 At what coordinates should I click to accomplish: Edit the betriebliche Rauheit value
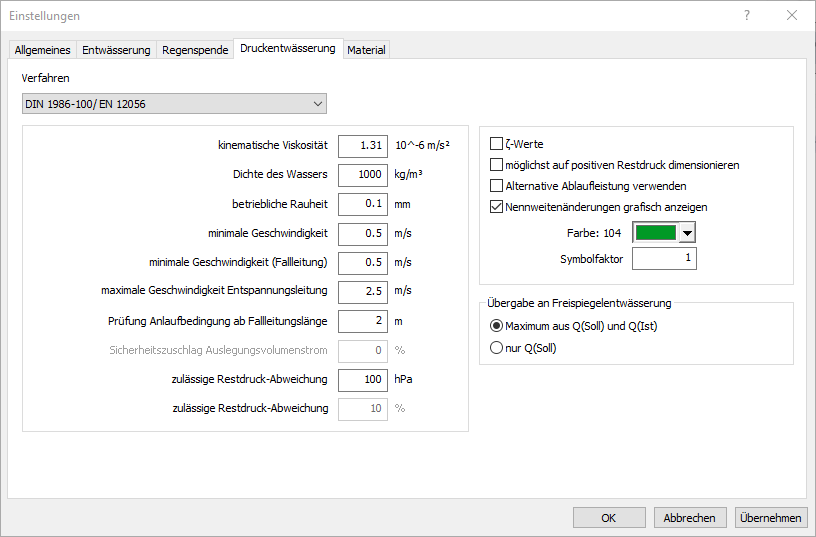[x=363, y=204]
